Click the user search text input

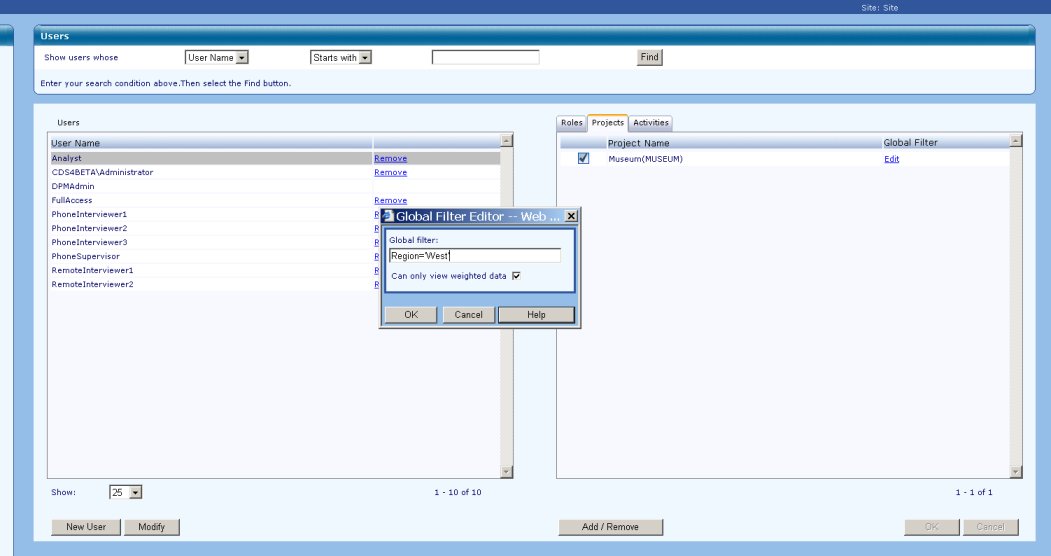(x=485, y=58)
